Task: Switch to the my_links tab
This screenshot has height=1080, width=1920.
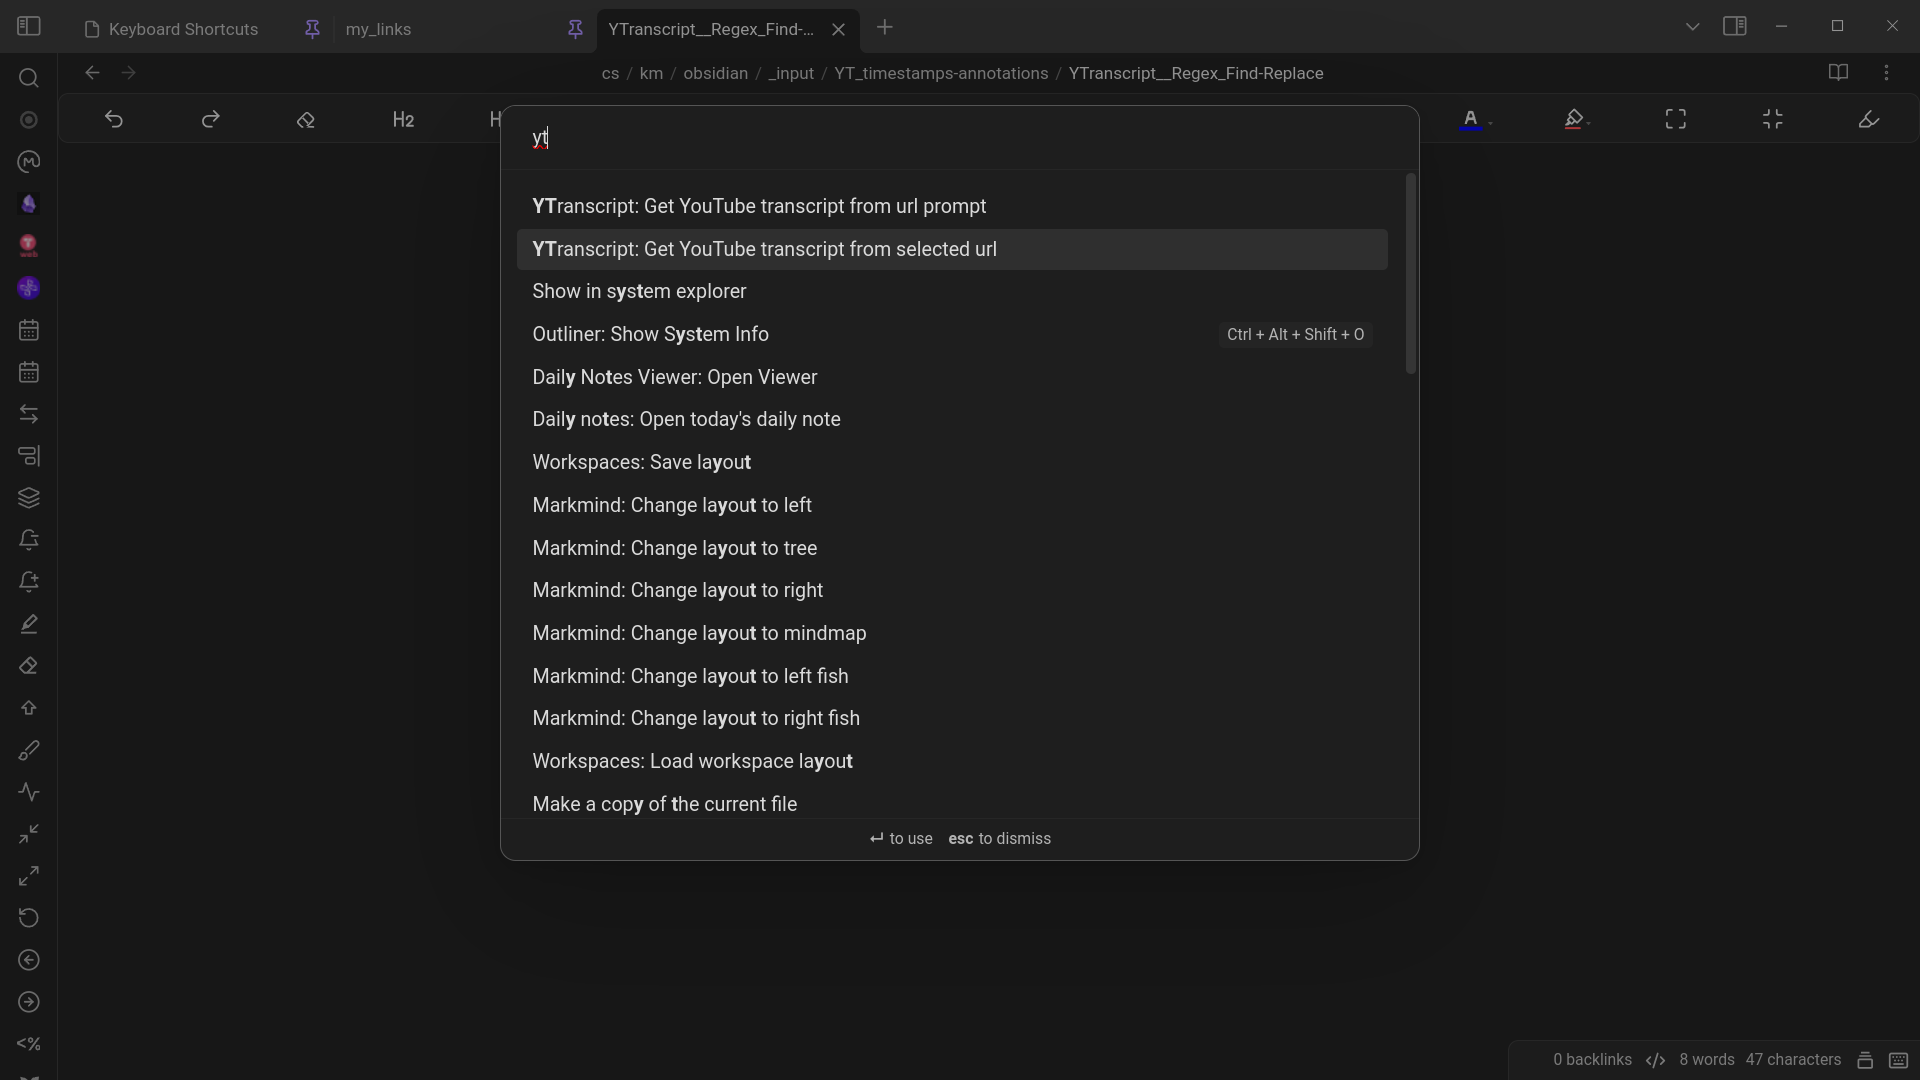Action: (x=378, y=29)
